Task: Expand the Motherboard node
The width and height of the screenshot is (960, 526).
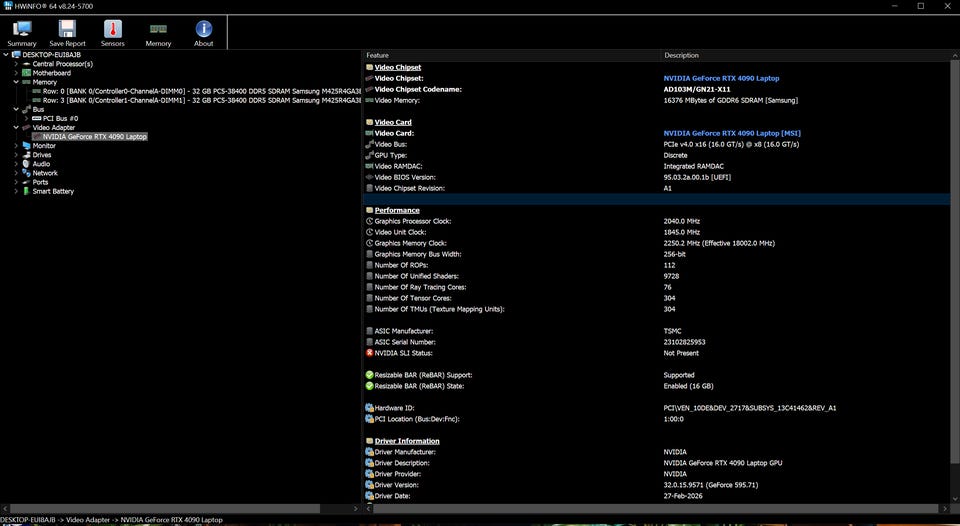Action: pyautogui.click(x=16, y=73)
